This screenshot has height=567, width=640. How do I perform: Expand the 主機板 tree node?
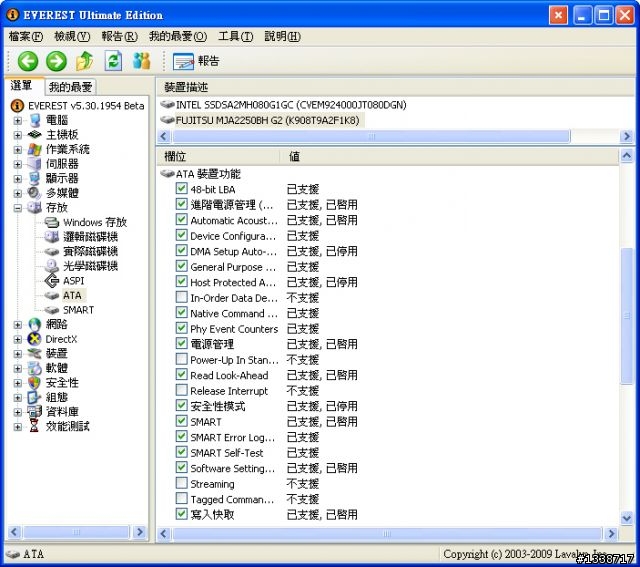pyautogui.click(x=18, y=135)
